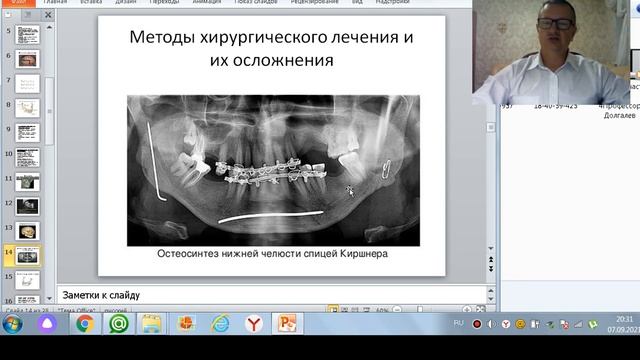640x360 pixels.
Task: Select slide 5 thumbnail
Action: pyautogui.click(x=27, y=35)
